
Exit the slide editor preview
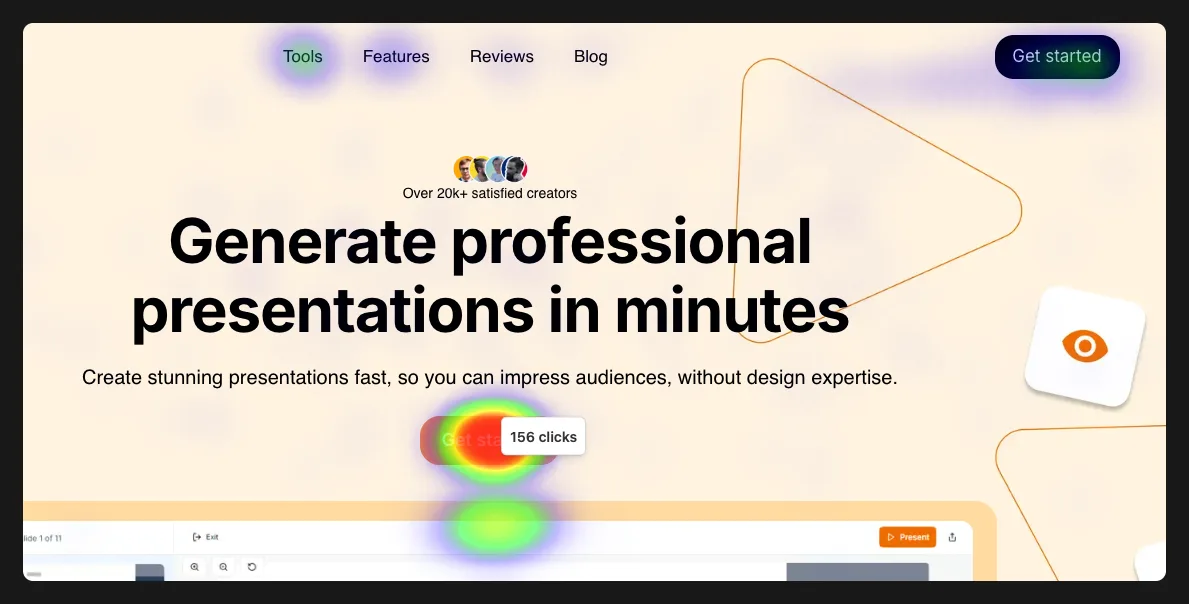[x=205, y=537]
